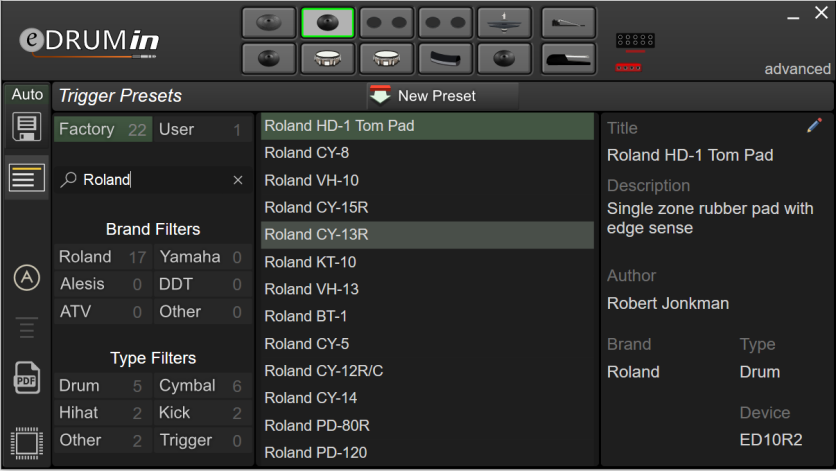
Task: Click the eDRUMin logo
Action: (x=89, y=42)
